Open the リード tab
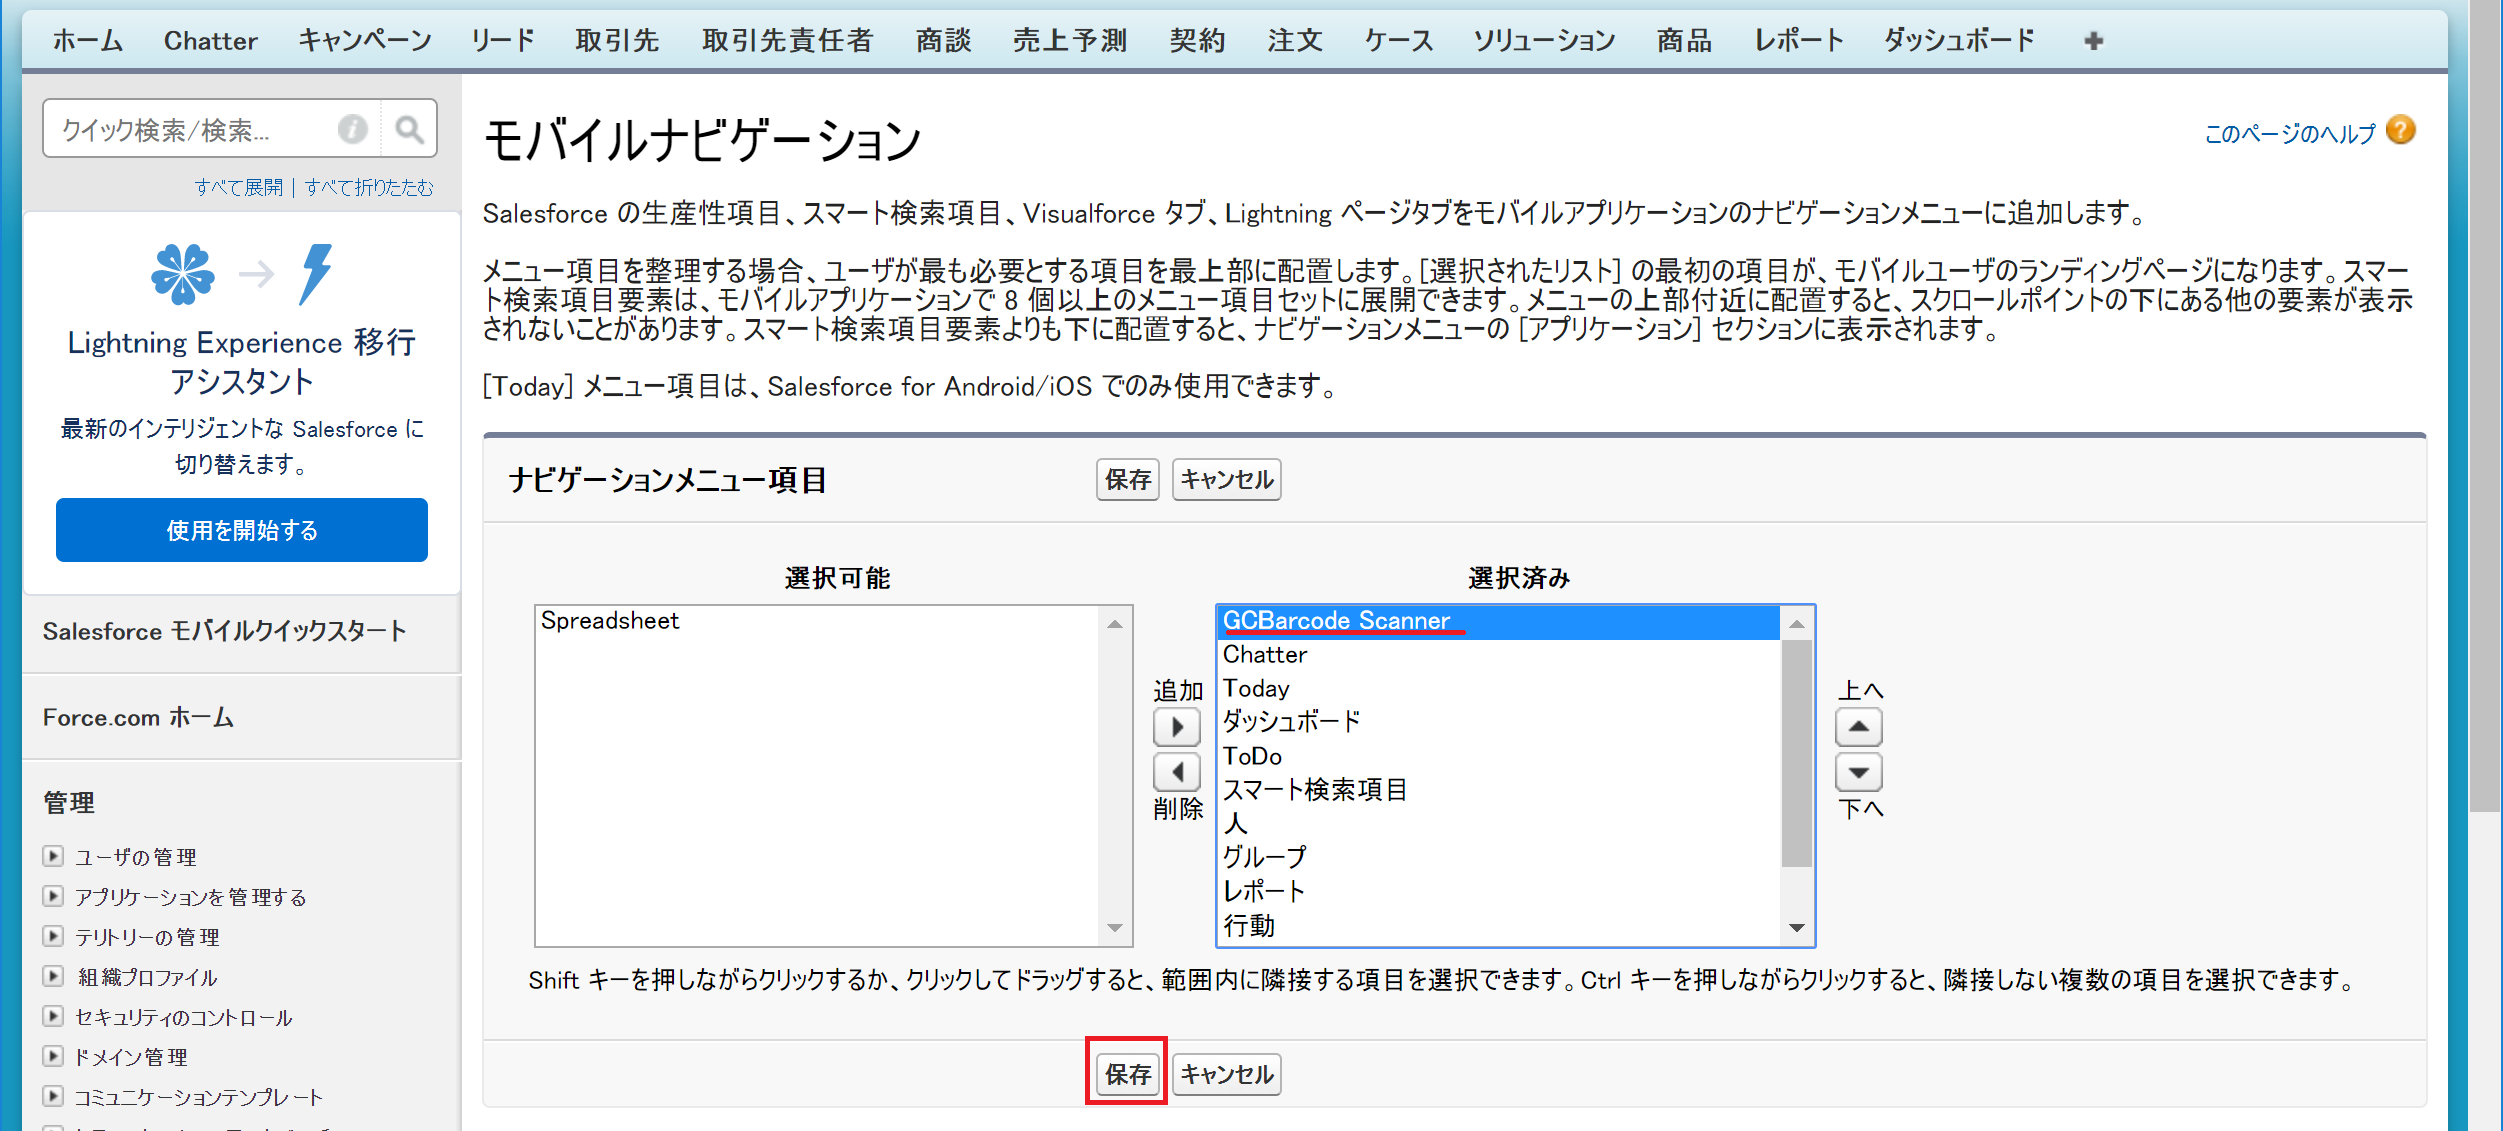The image size is (2503, 1131). coord(503,41)
